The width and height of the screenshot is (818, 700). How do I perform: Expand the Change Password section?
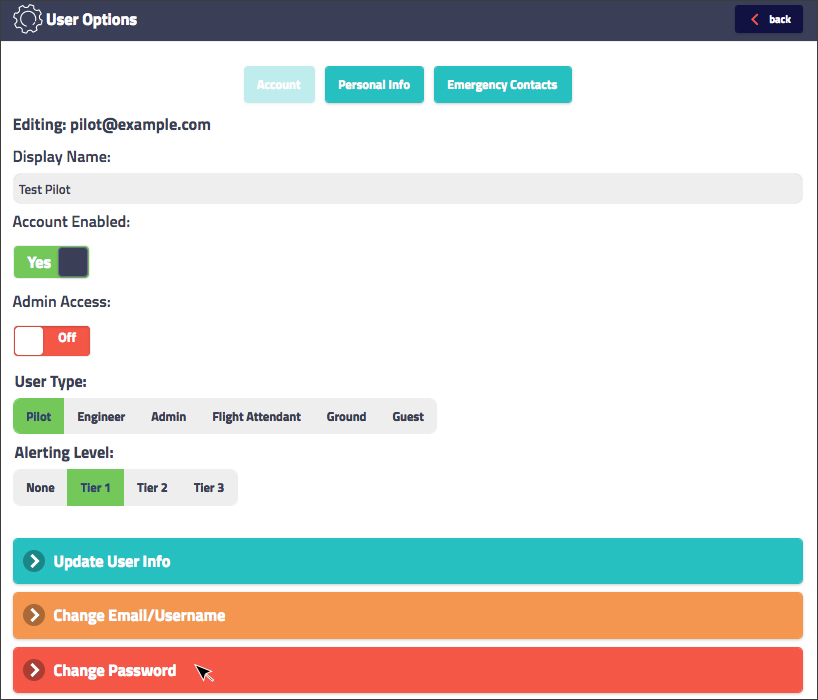coord(407,670)
